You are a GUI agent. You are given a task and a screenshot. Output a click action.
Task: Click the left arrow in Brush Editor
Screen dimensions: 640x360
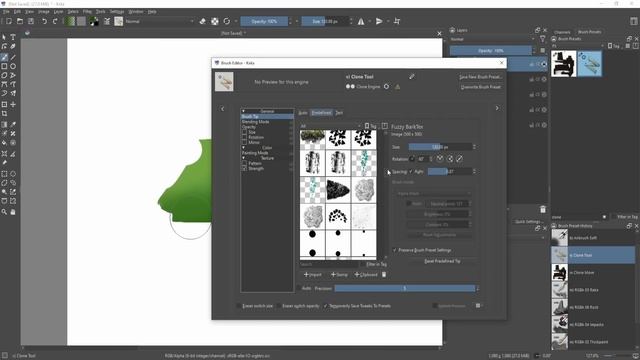click(222, 109)
